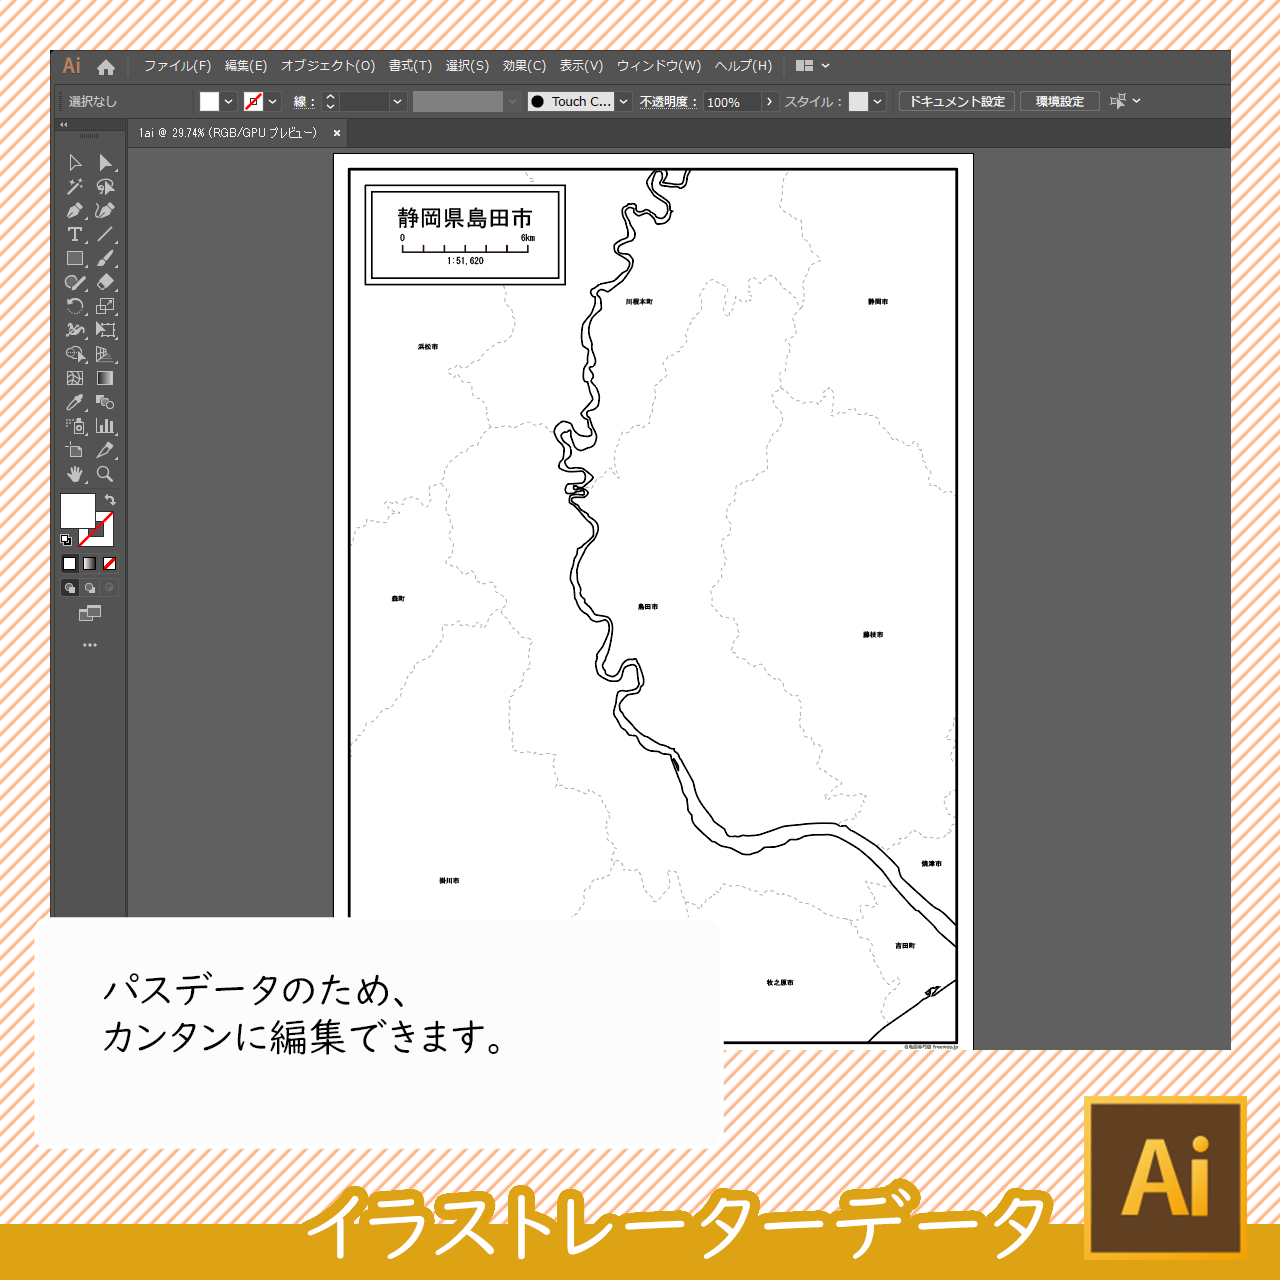Open the 書式(T) menu

pyautogui.click(x=410, y=66)
